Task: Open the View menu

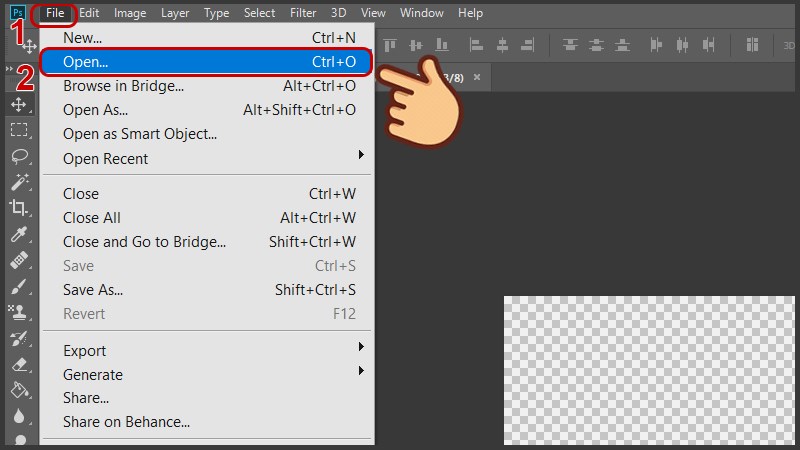Action: point(373,13)
